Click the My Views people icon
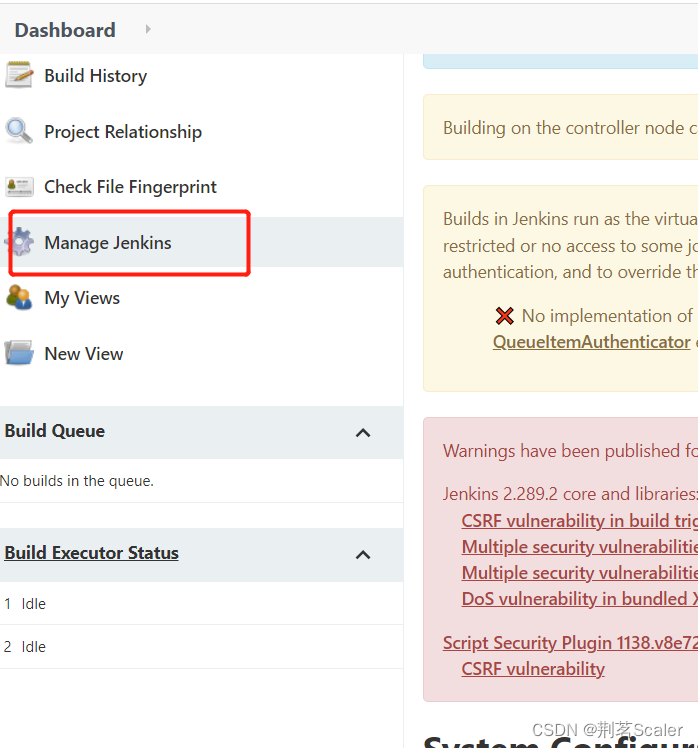The width and height of the screenshot is (698, 748). pyautogui.click(x=19, y=297)
